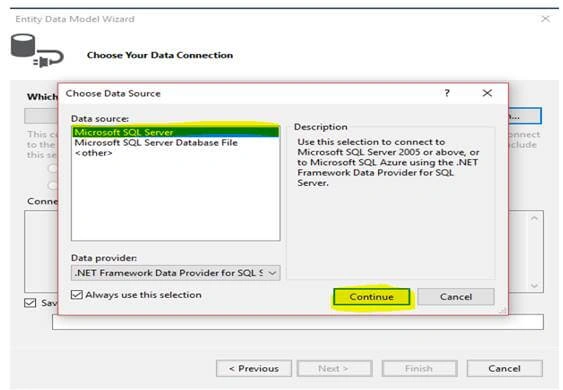Click the database connection wizard icon

tap(37, 51)
